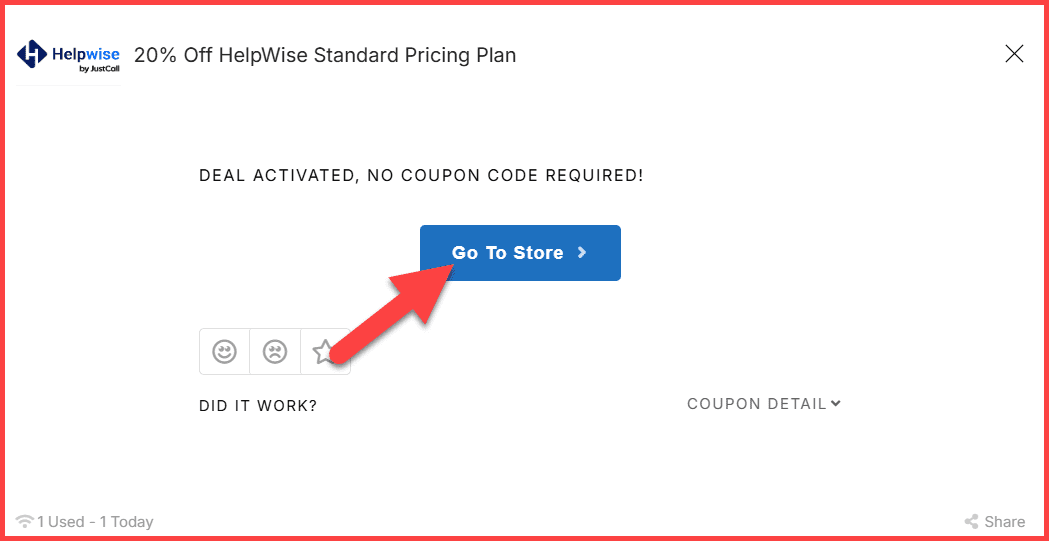Click the share icon at the bottom right
Image resolution: width=1049 pixels, height=541 pixels.
[x=971, y=522]
